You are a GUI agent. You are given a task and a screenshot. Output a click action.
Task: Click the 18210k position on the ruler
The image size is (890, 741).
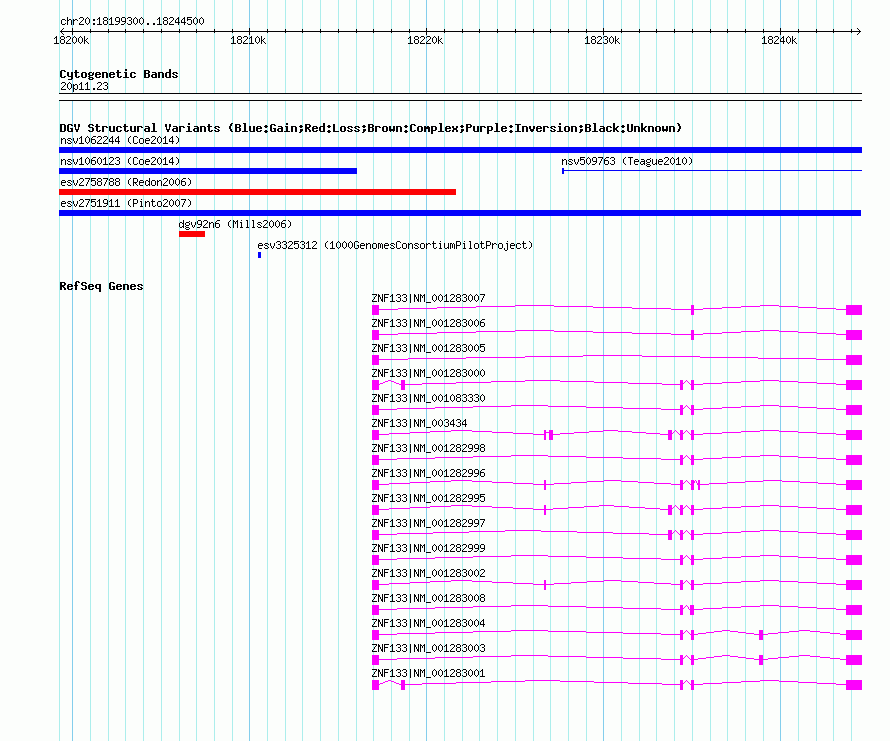click(x=248, y=40)
